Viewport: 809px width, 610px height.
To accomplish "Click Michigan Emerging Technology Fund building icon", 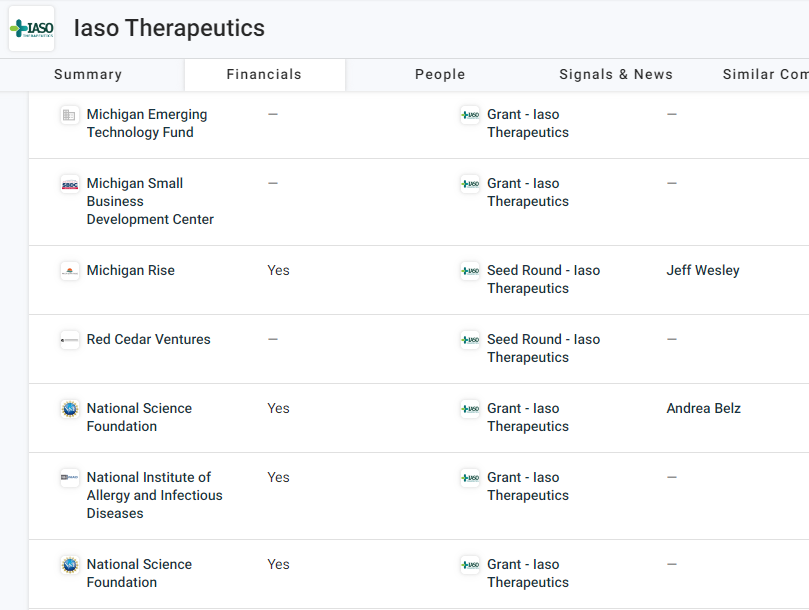I will 69,115.
